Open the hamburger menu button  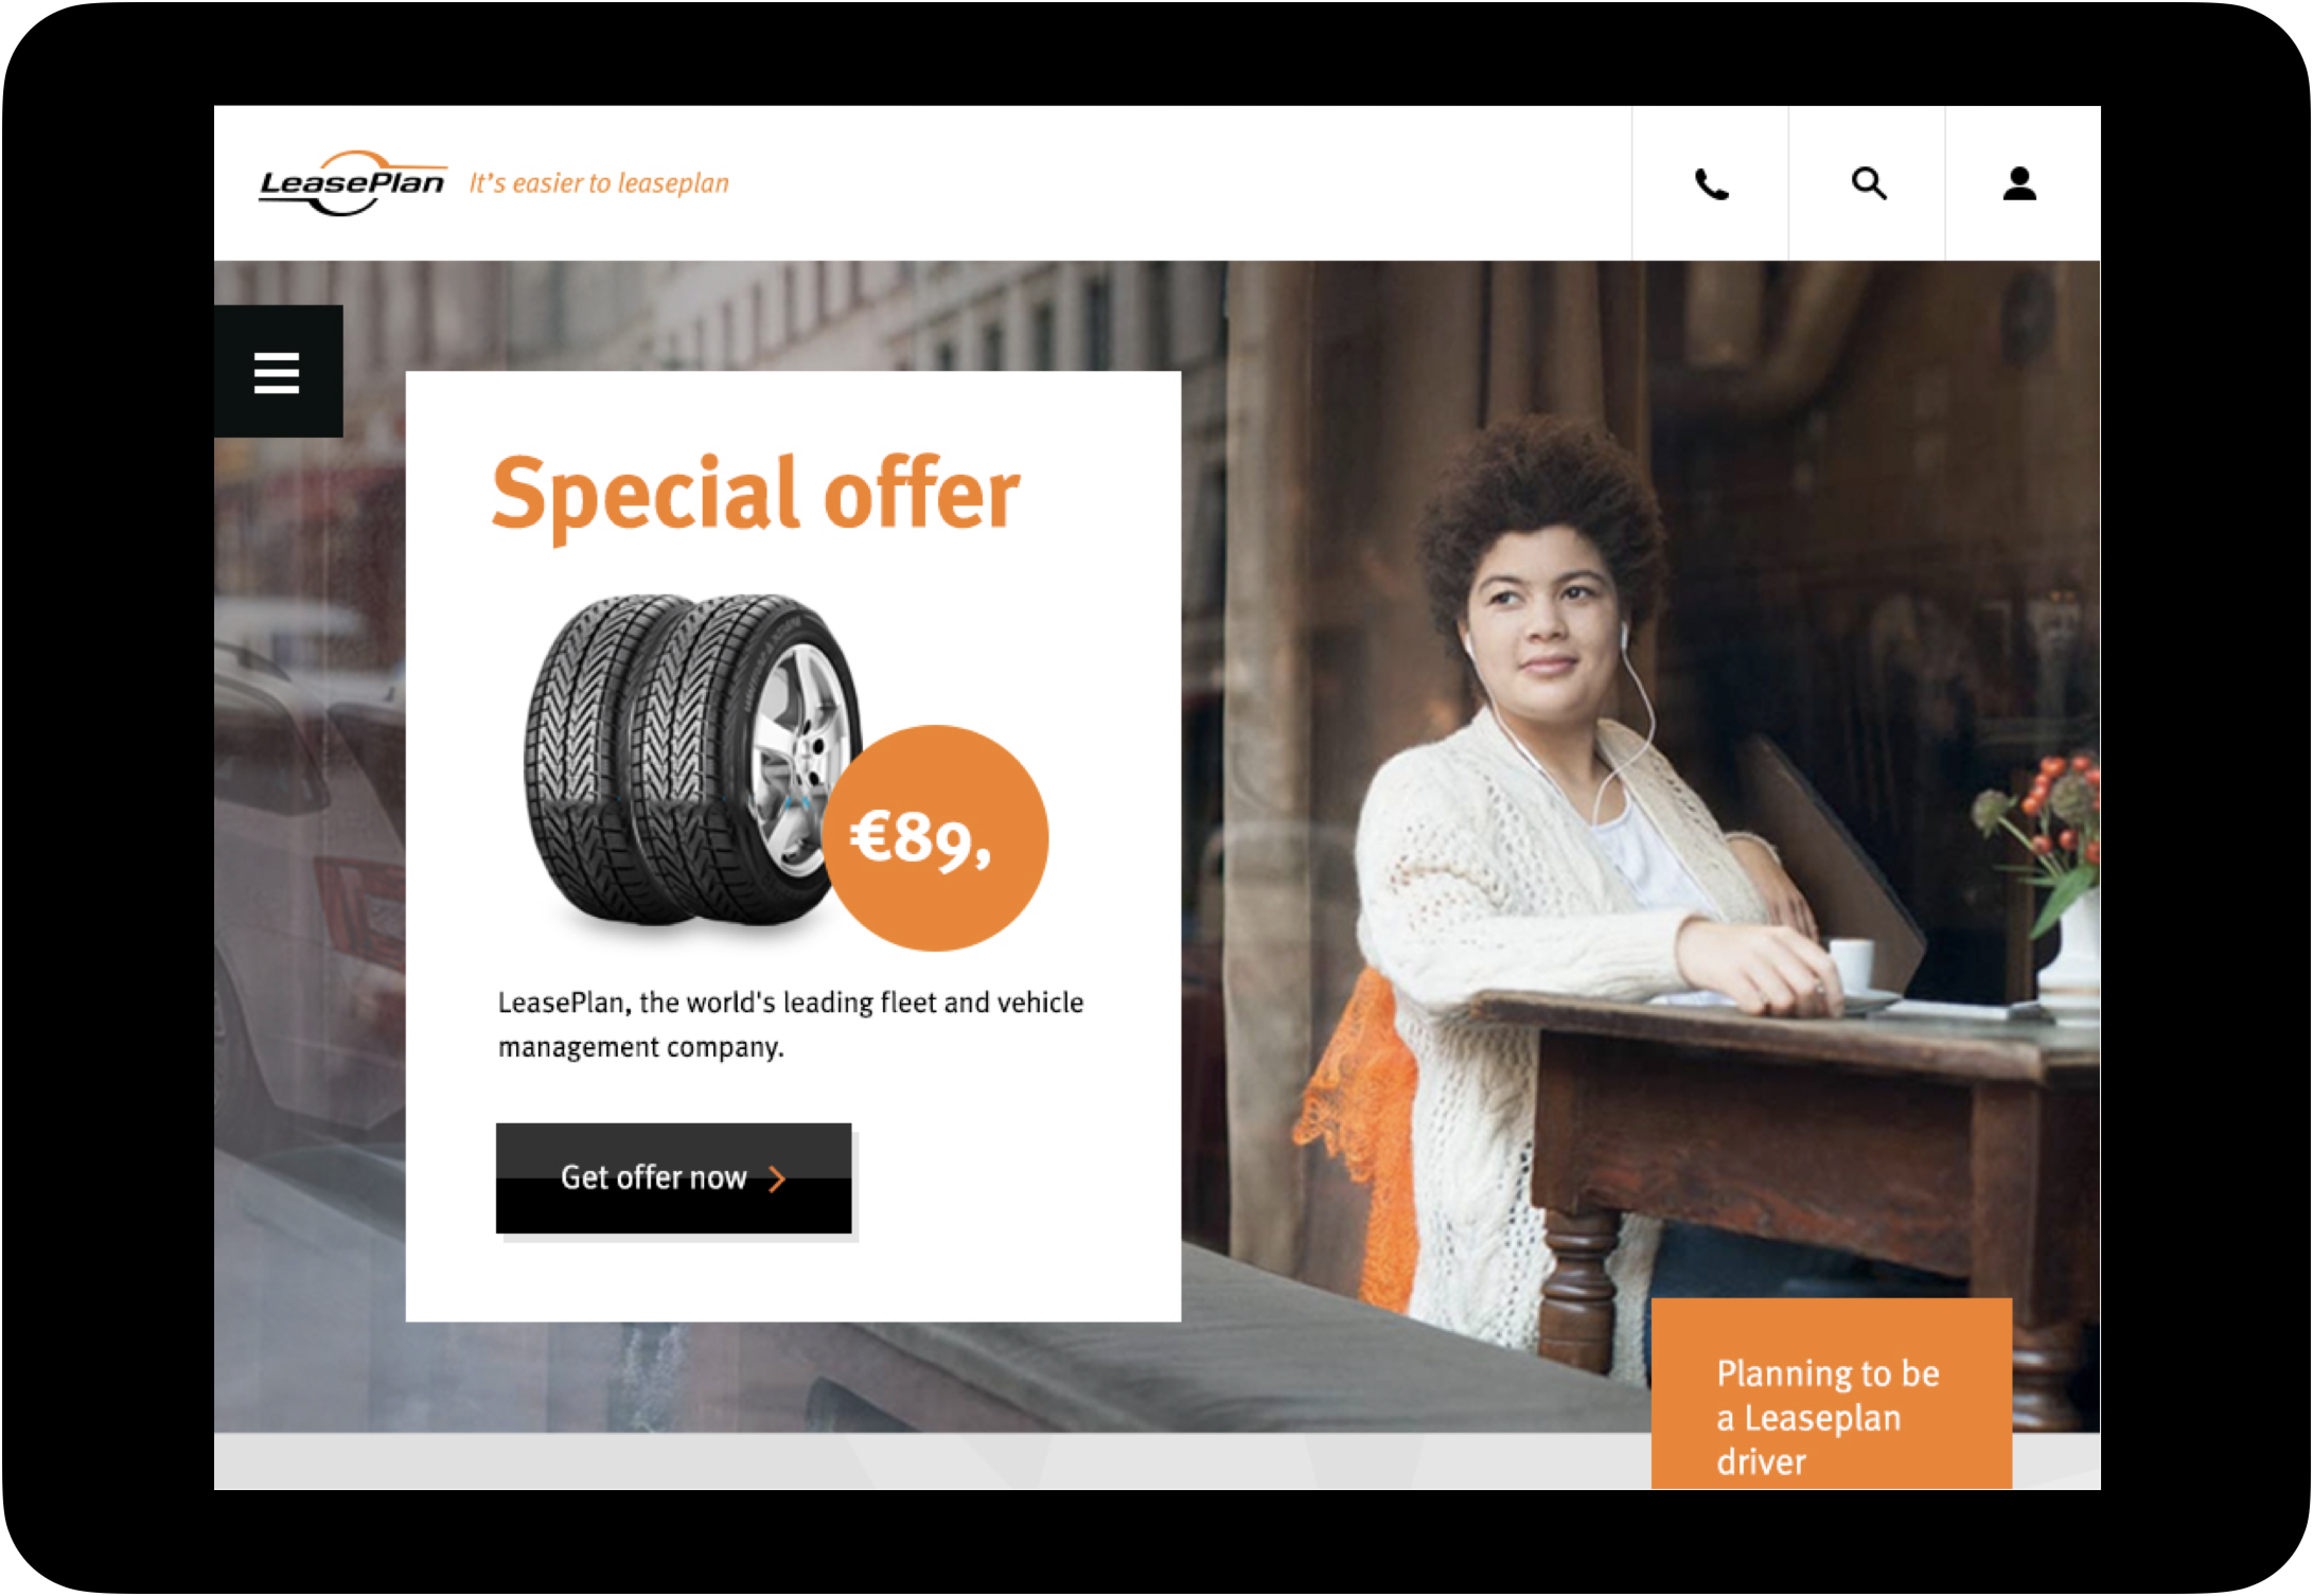278,372
